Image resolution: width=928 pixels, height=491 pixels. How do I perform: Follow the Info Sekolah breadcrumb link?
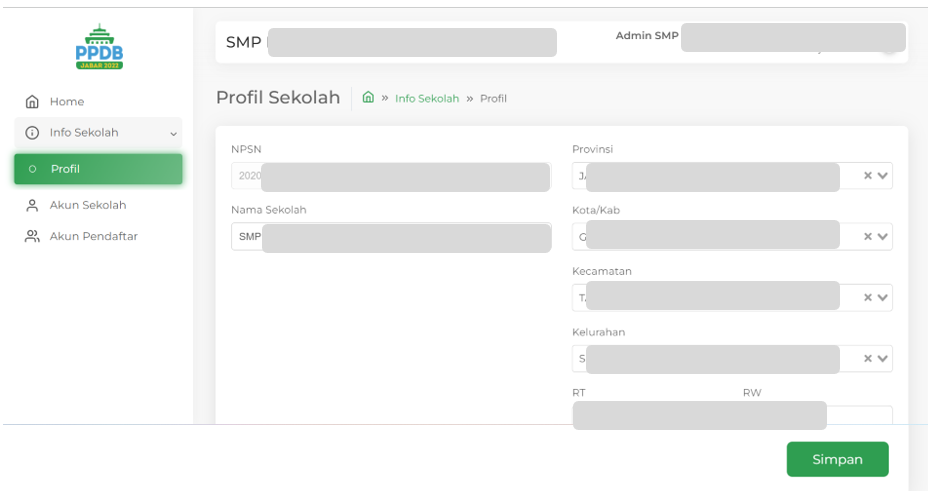(427, 99)
